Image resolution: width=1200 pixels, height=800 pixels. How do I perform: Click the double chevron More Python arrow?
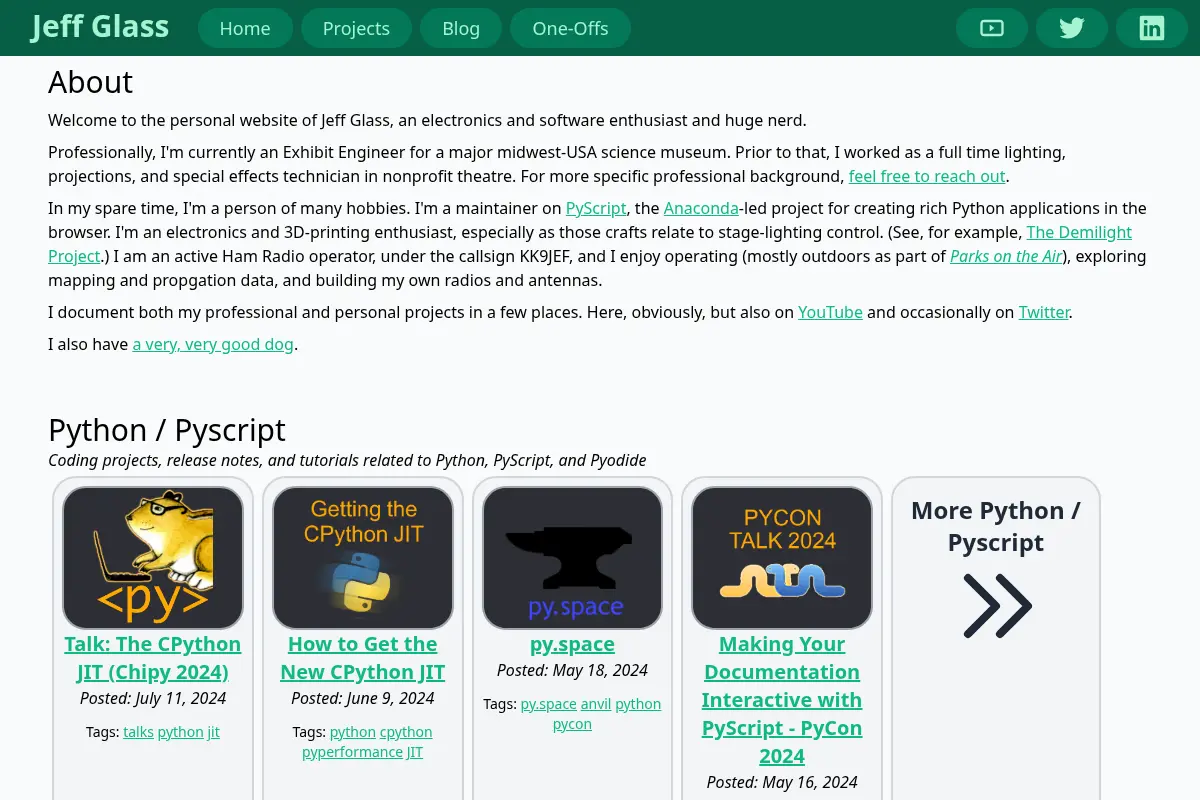click(997, 606)
